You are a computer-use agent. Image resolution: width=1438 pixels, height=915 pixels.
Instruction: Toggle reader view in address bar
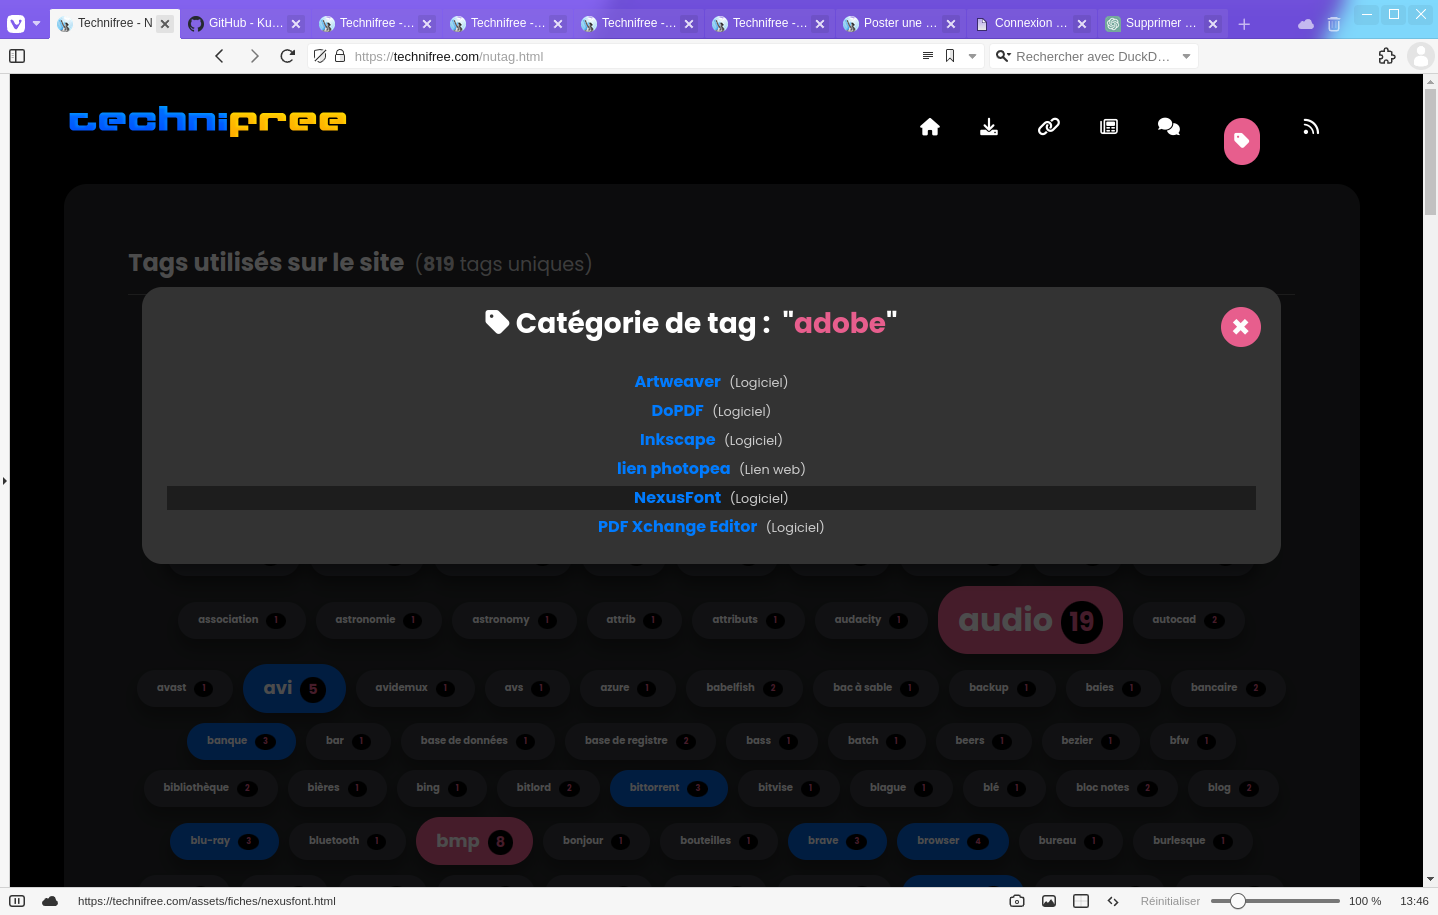tap(928, 56)
